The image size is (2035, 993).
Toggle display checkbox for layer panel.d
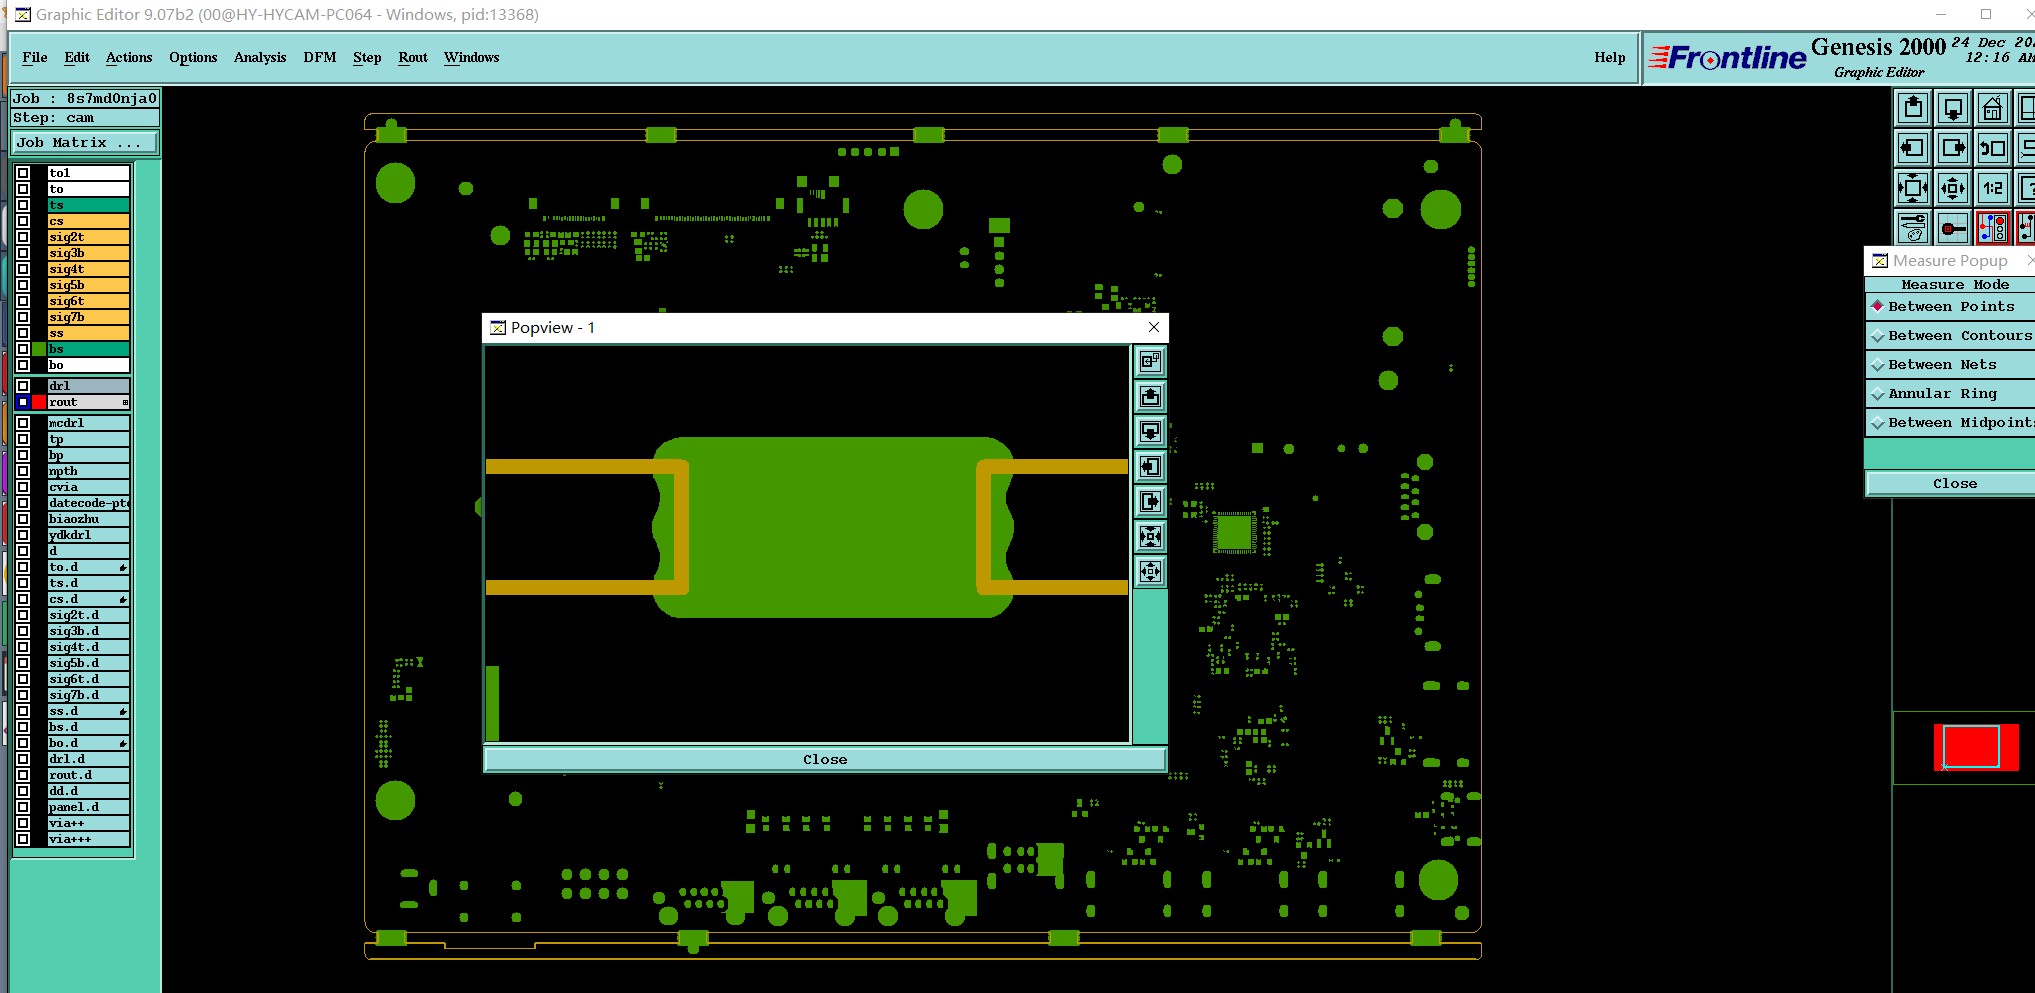pos(23,807)
